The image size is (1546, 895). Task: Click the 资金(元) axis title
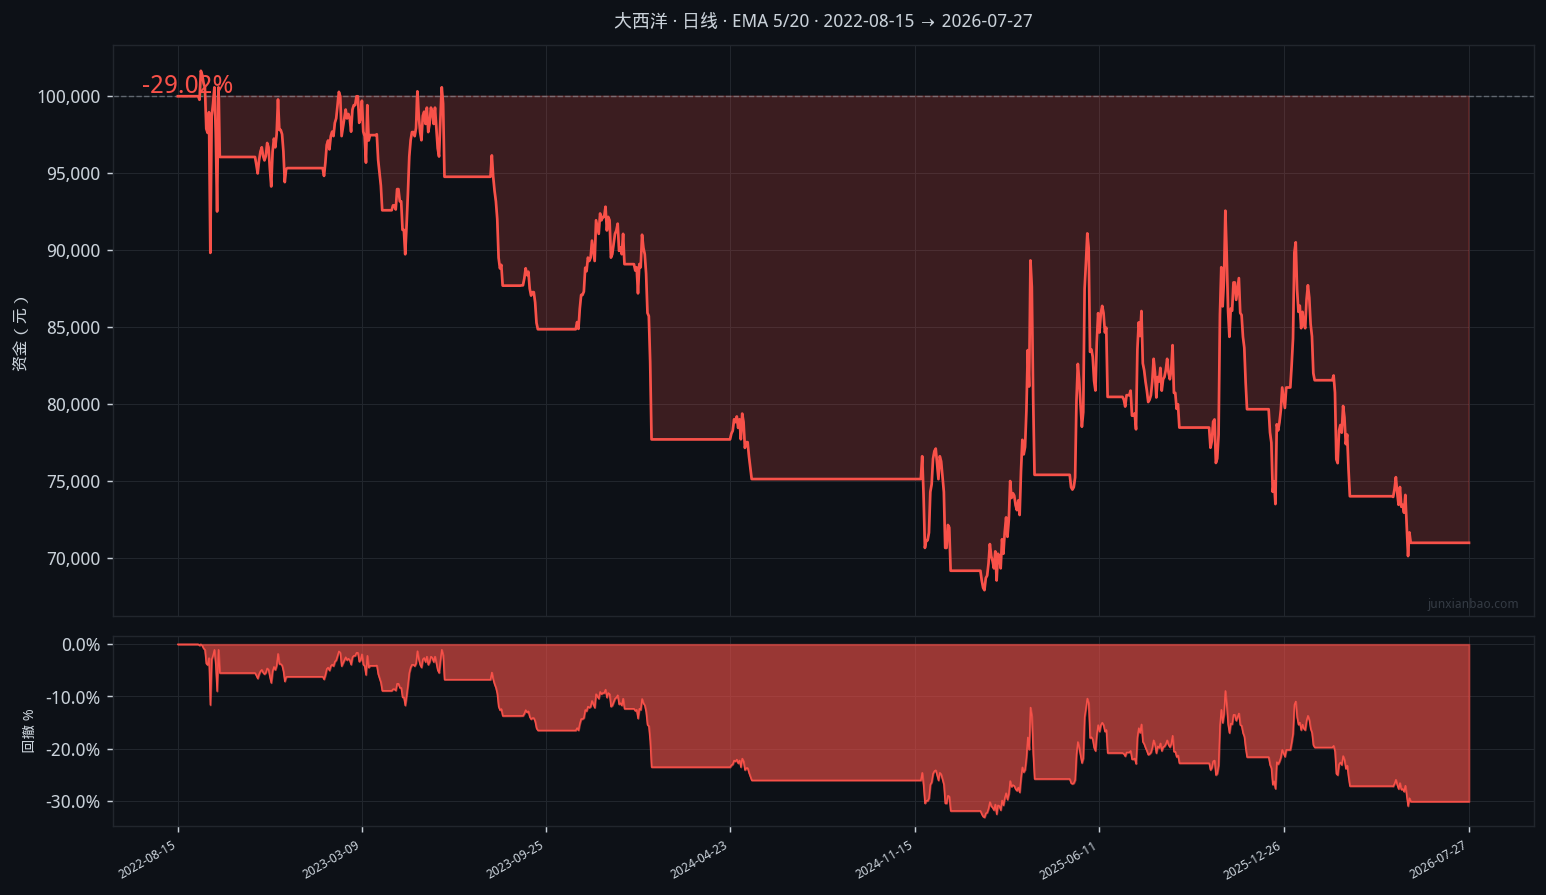coord(20,334)
